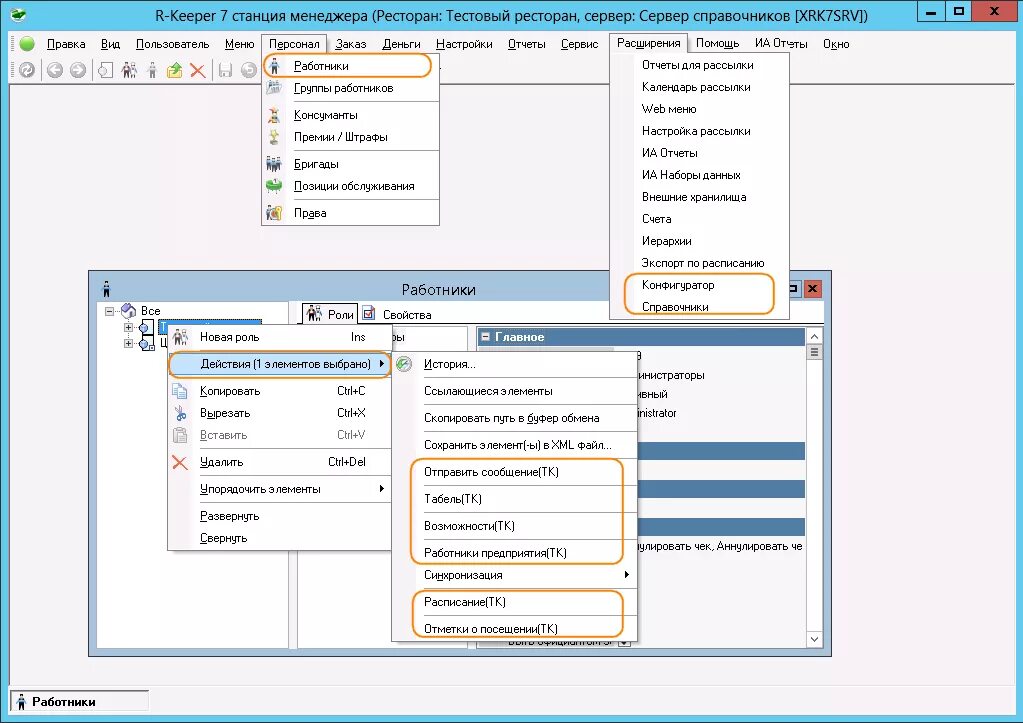Click the two-person roles toolbar icon
The width and height of the screenshot is (1023, 723).
point(129,70)
